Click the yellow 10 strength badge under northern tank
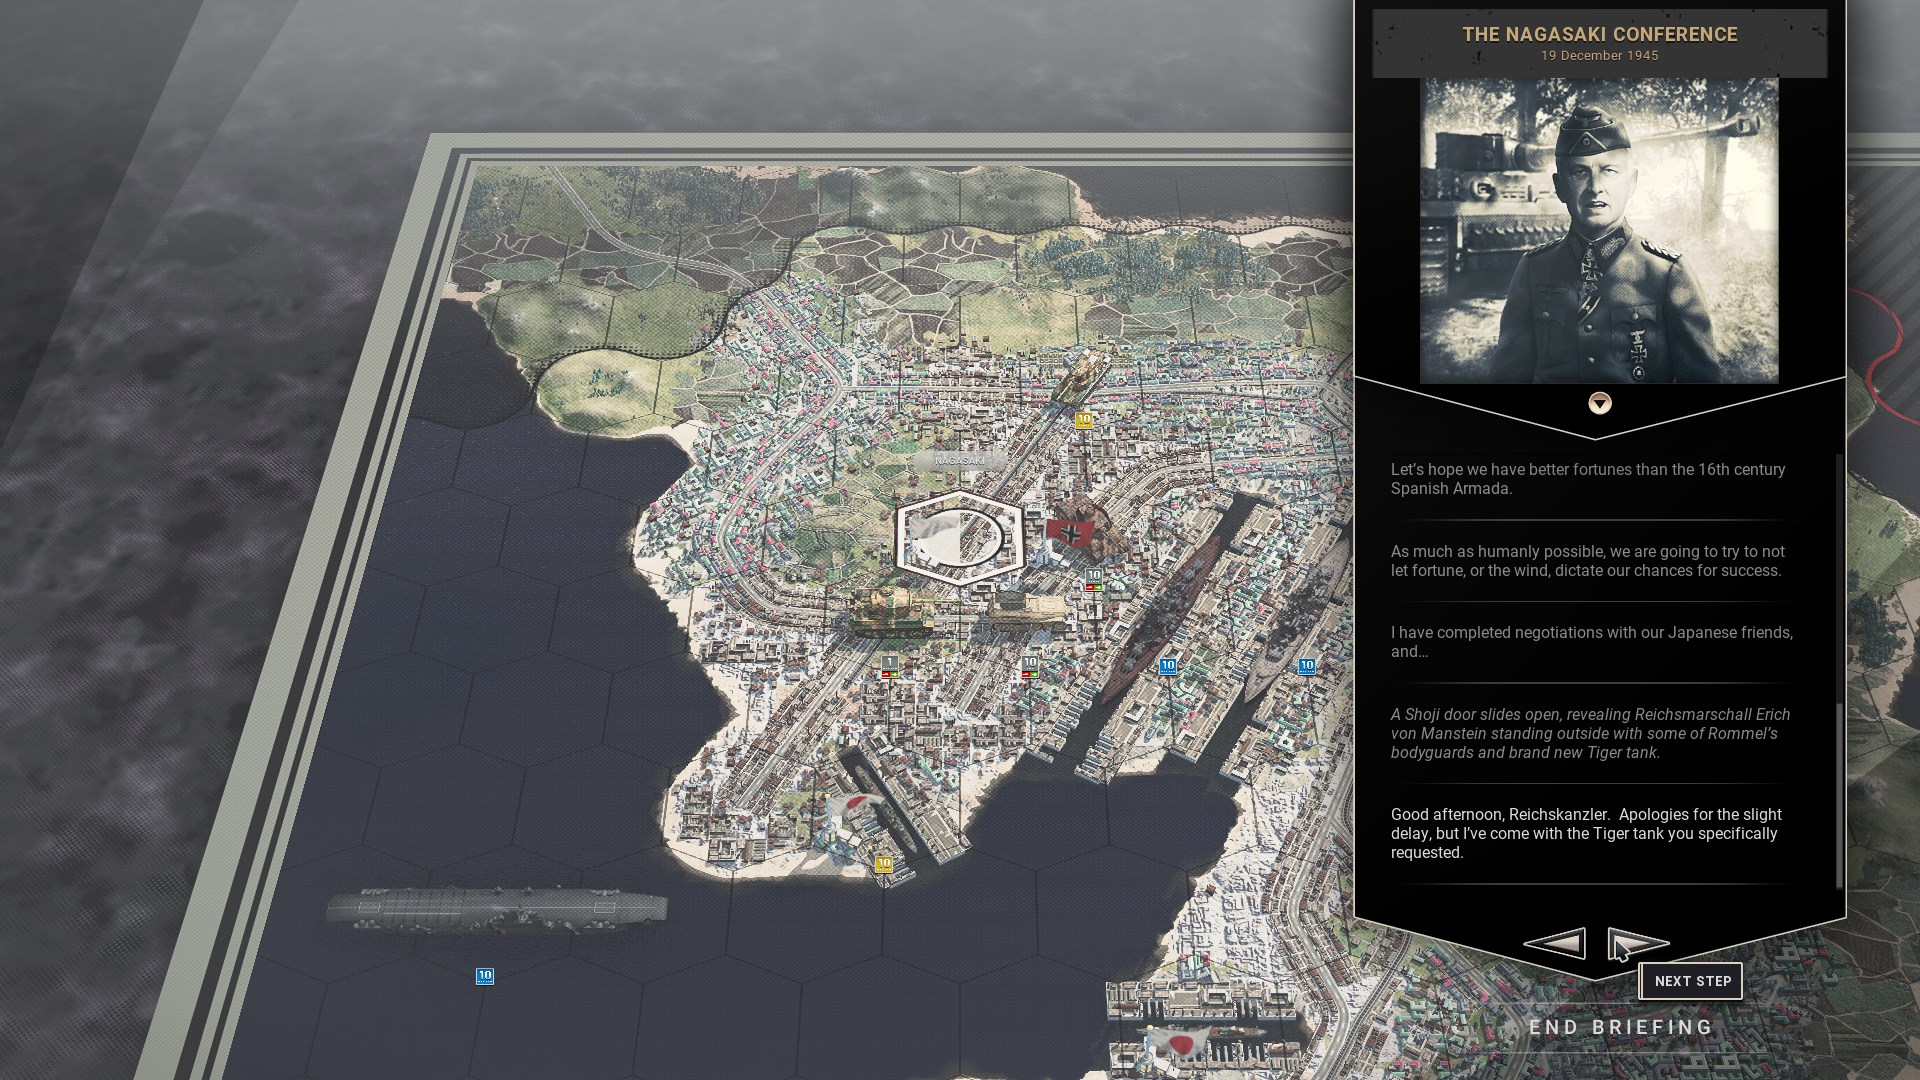 [x=1084, y=421]
